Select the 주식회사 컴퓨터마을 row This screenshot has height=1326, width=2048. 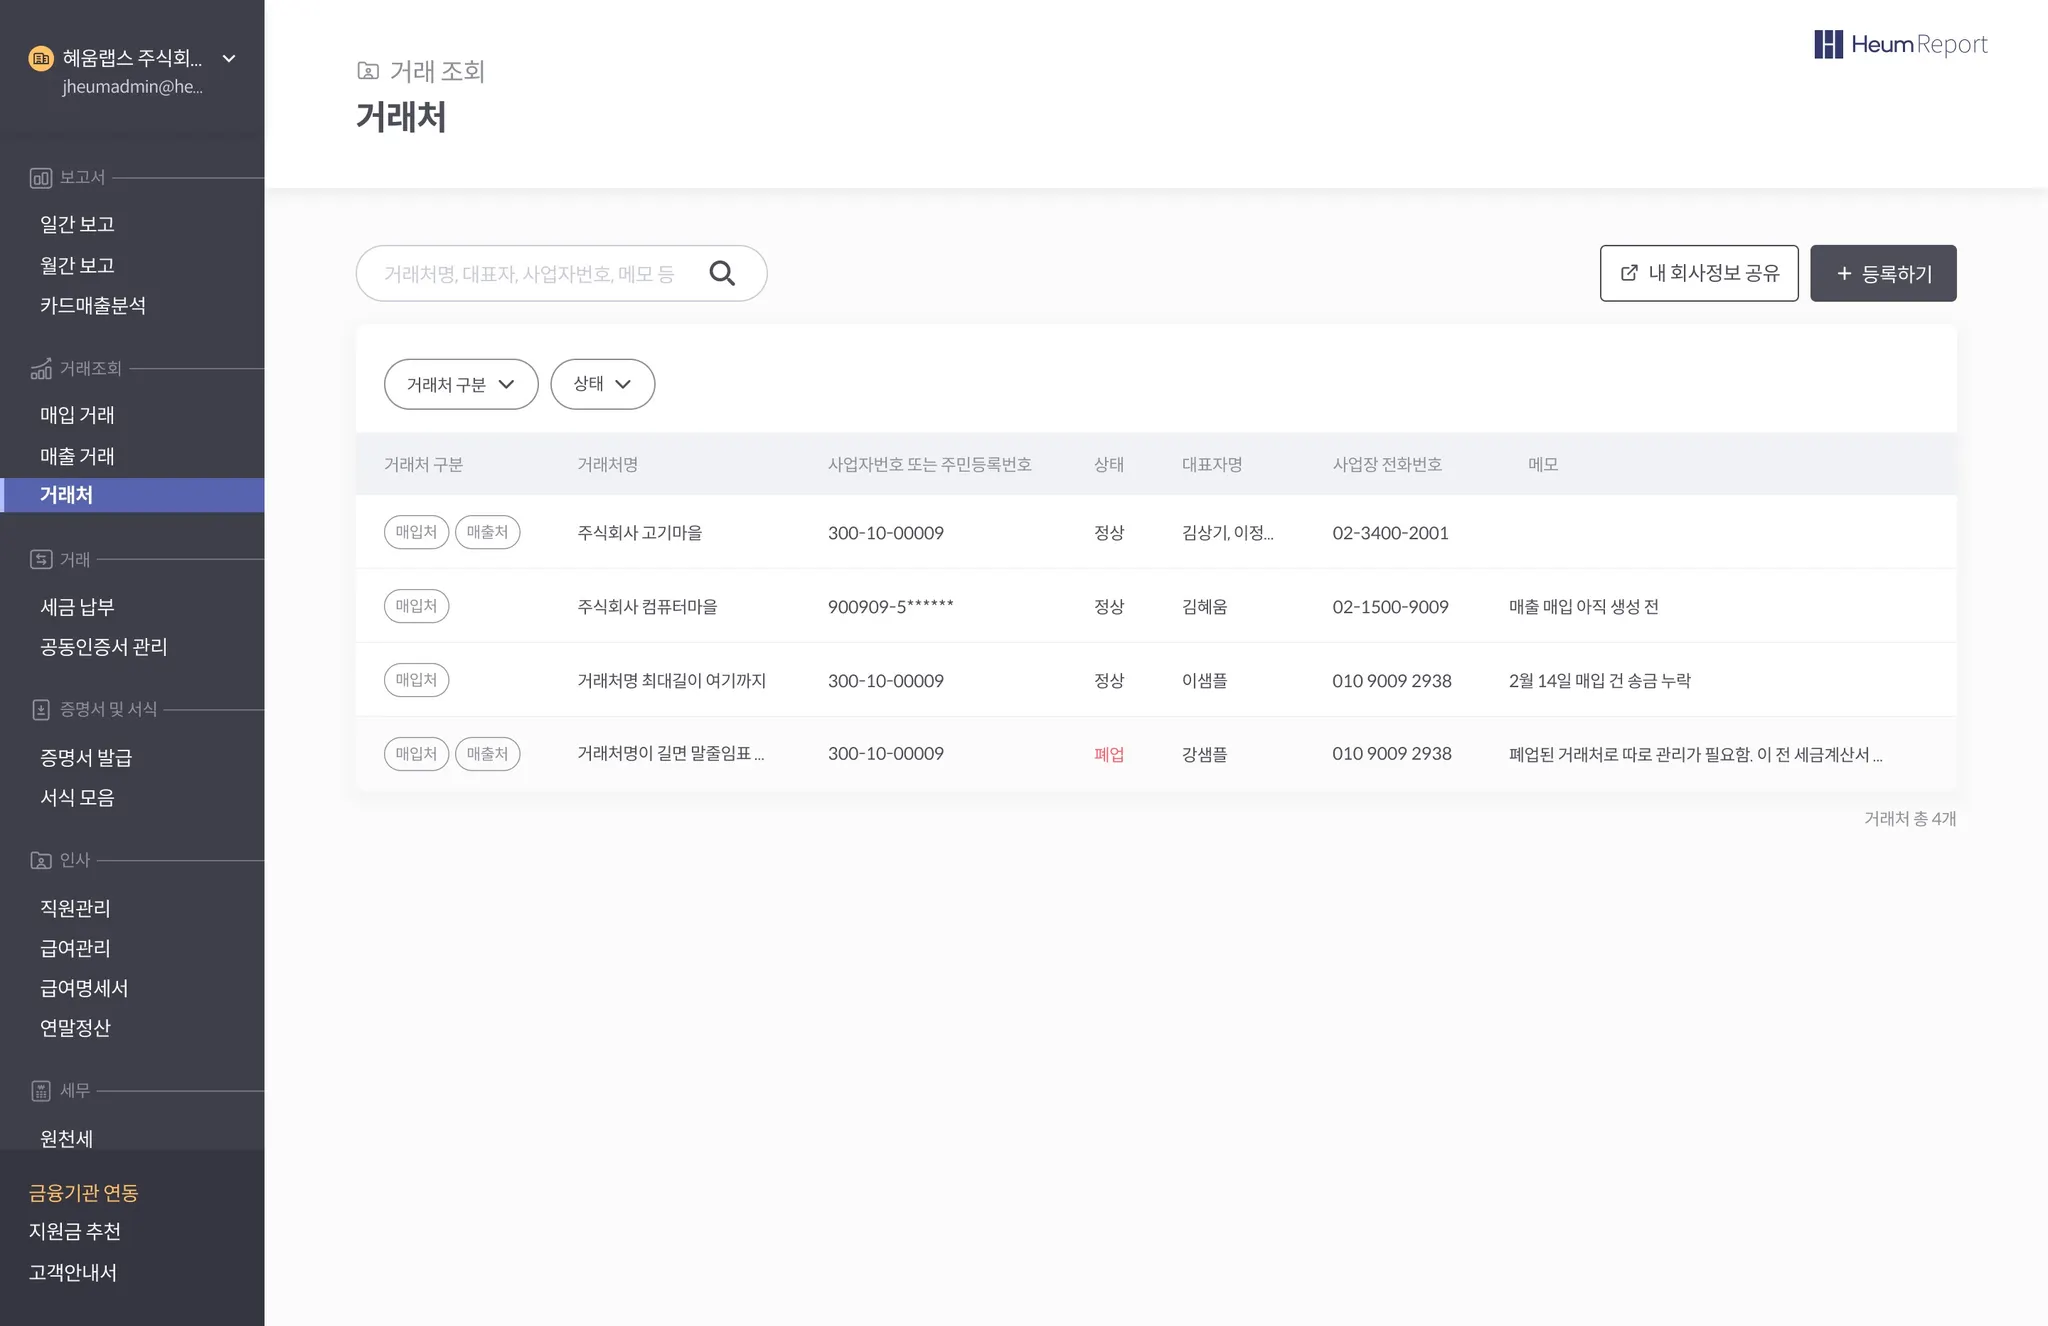pos(647,606)
